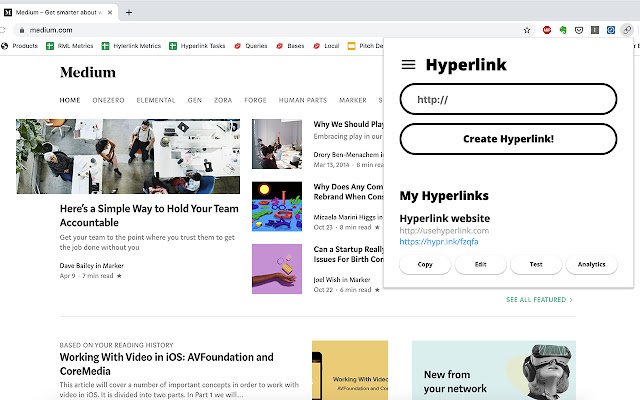Bookmark this page with the star icon
Image resolution: width=640 pixels, height=400 pixels.
pos(527,30)
